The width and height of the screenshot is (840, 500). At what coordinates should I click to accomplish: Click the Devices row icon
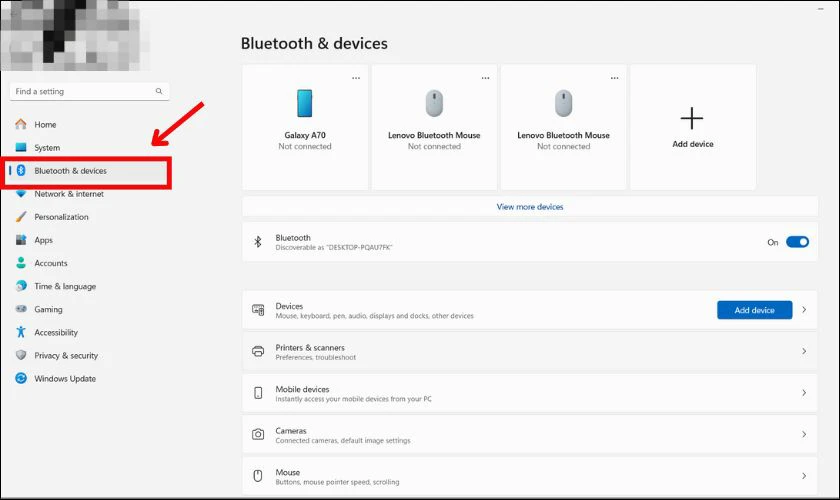(258, 310)
